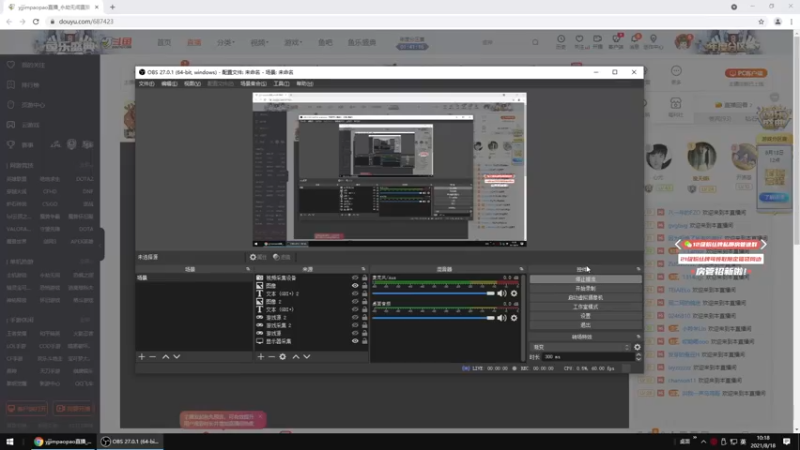Pop out the Controls dock panel icon
Screen dimensions: 800x450
[x=638, y=269]
